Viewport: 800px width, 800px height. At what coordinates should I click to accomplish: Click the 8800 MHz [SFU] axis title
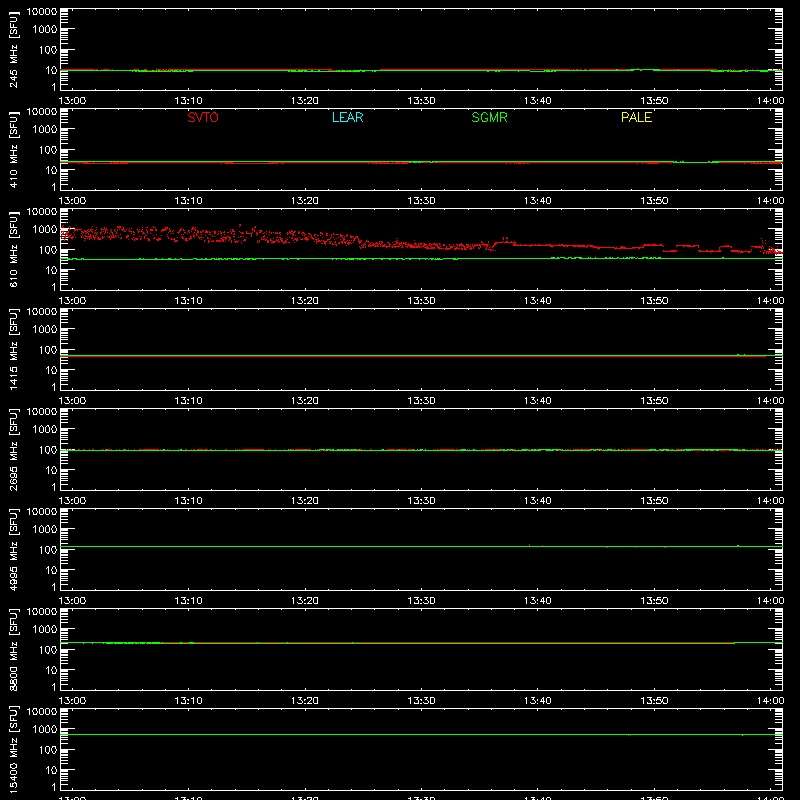(14, 649)
